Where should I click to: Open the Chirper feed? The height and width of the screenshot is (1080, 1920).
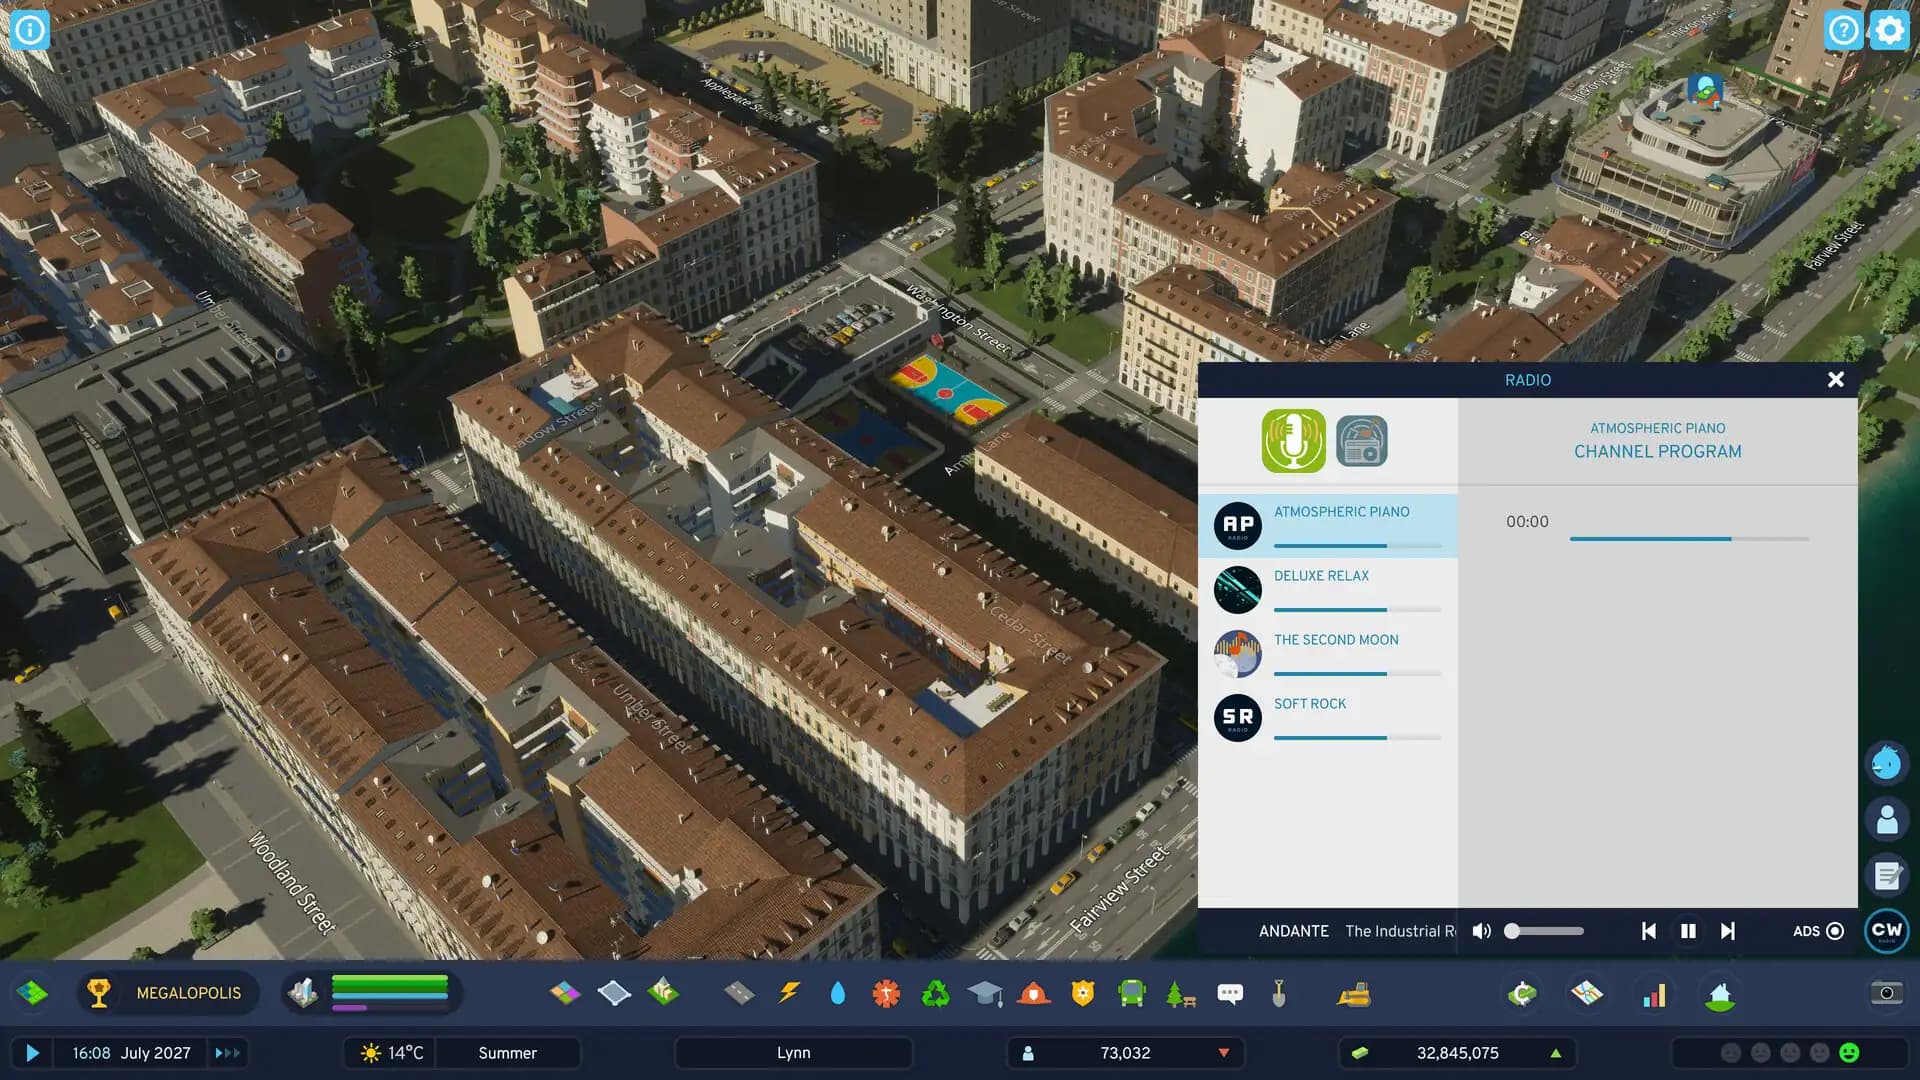[x=1885, y=763]
